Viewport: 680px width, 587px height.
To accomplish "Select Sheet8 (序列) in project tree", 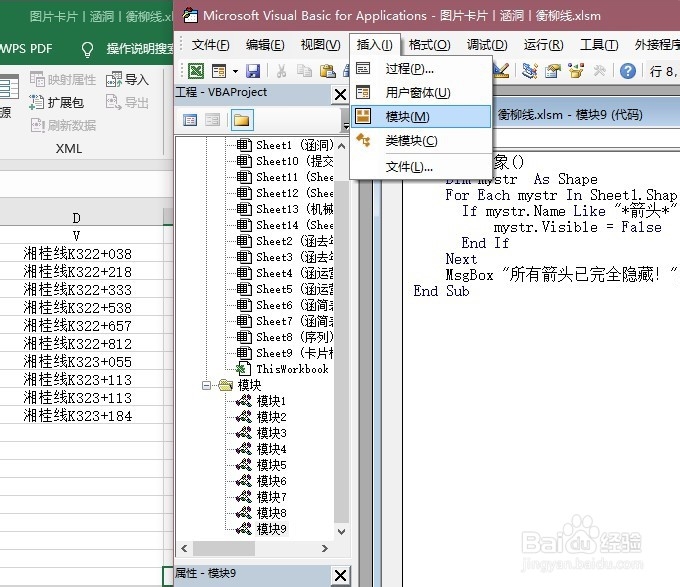I will pos(285,337).
